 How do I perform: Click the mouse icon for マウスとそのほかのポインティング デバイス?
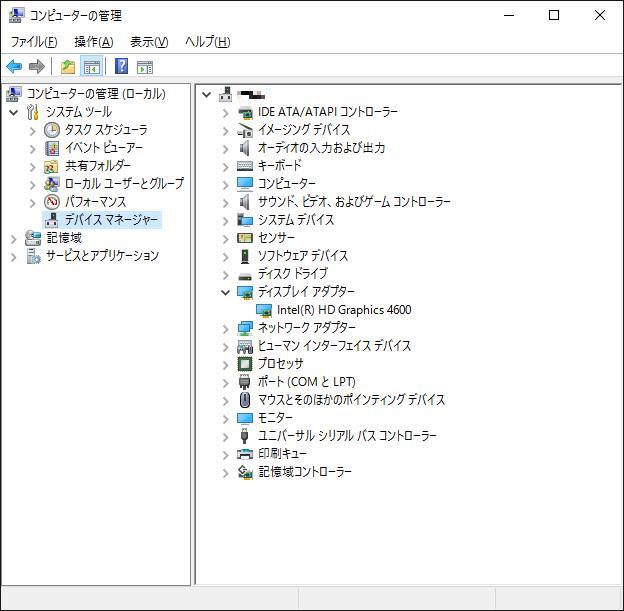click(x=245, y=400)
